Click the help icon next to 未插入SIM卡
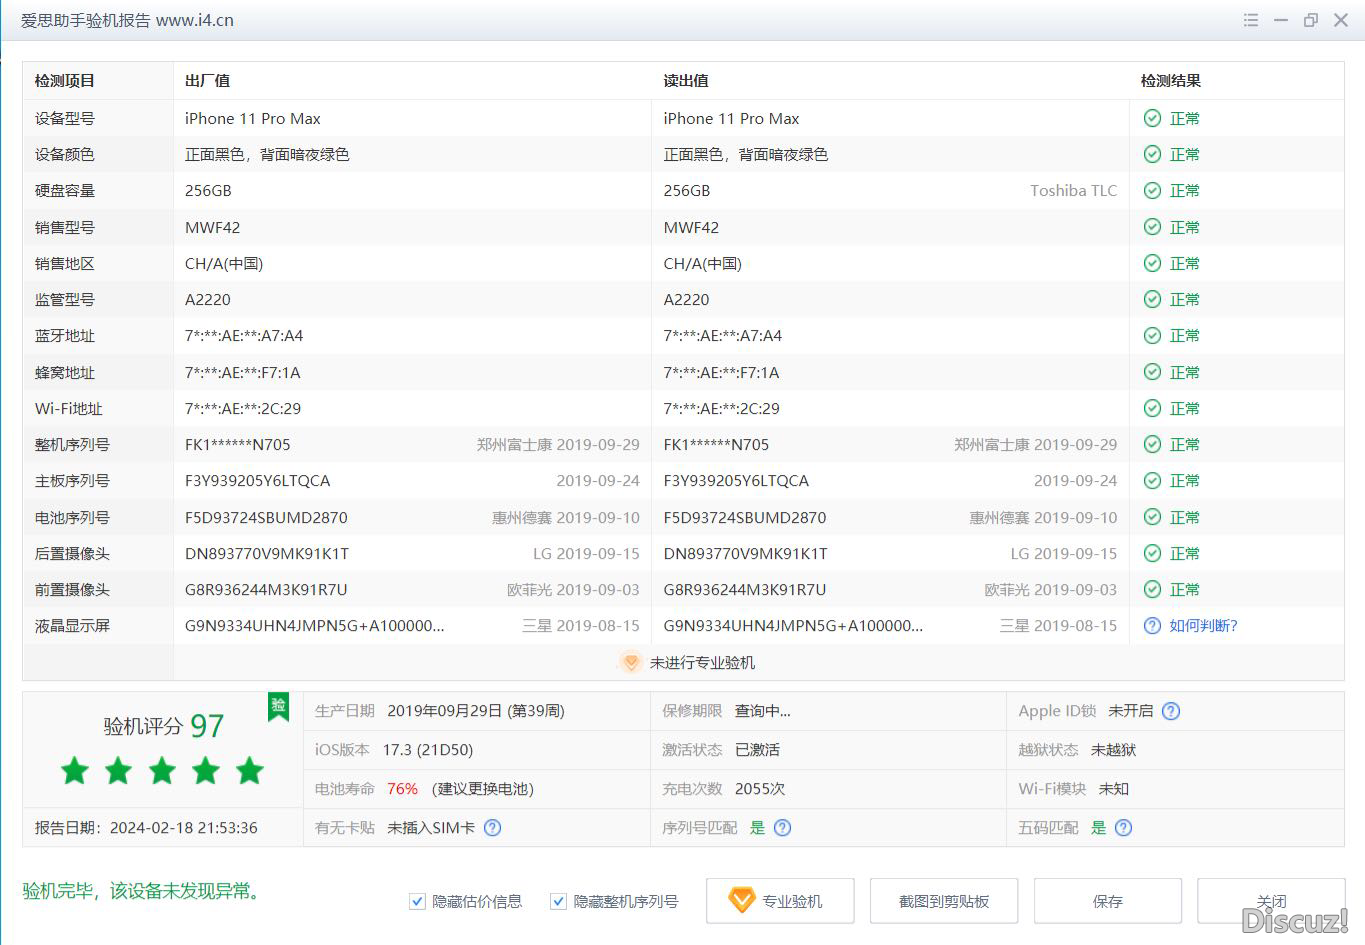1365x945 pixels. coord(492,827)
